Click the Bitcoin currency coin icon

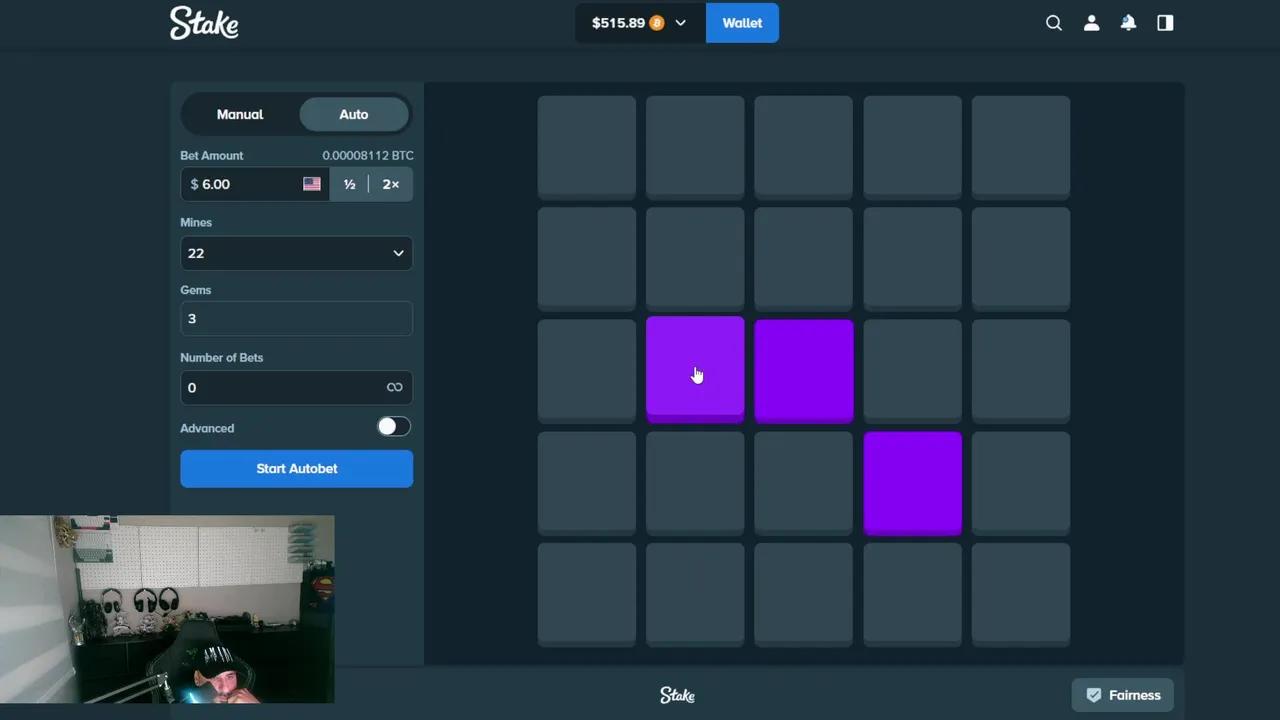point(657,23)
